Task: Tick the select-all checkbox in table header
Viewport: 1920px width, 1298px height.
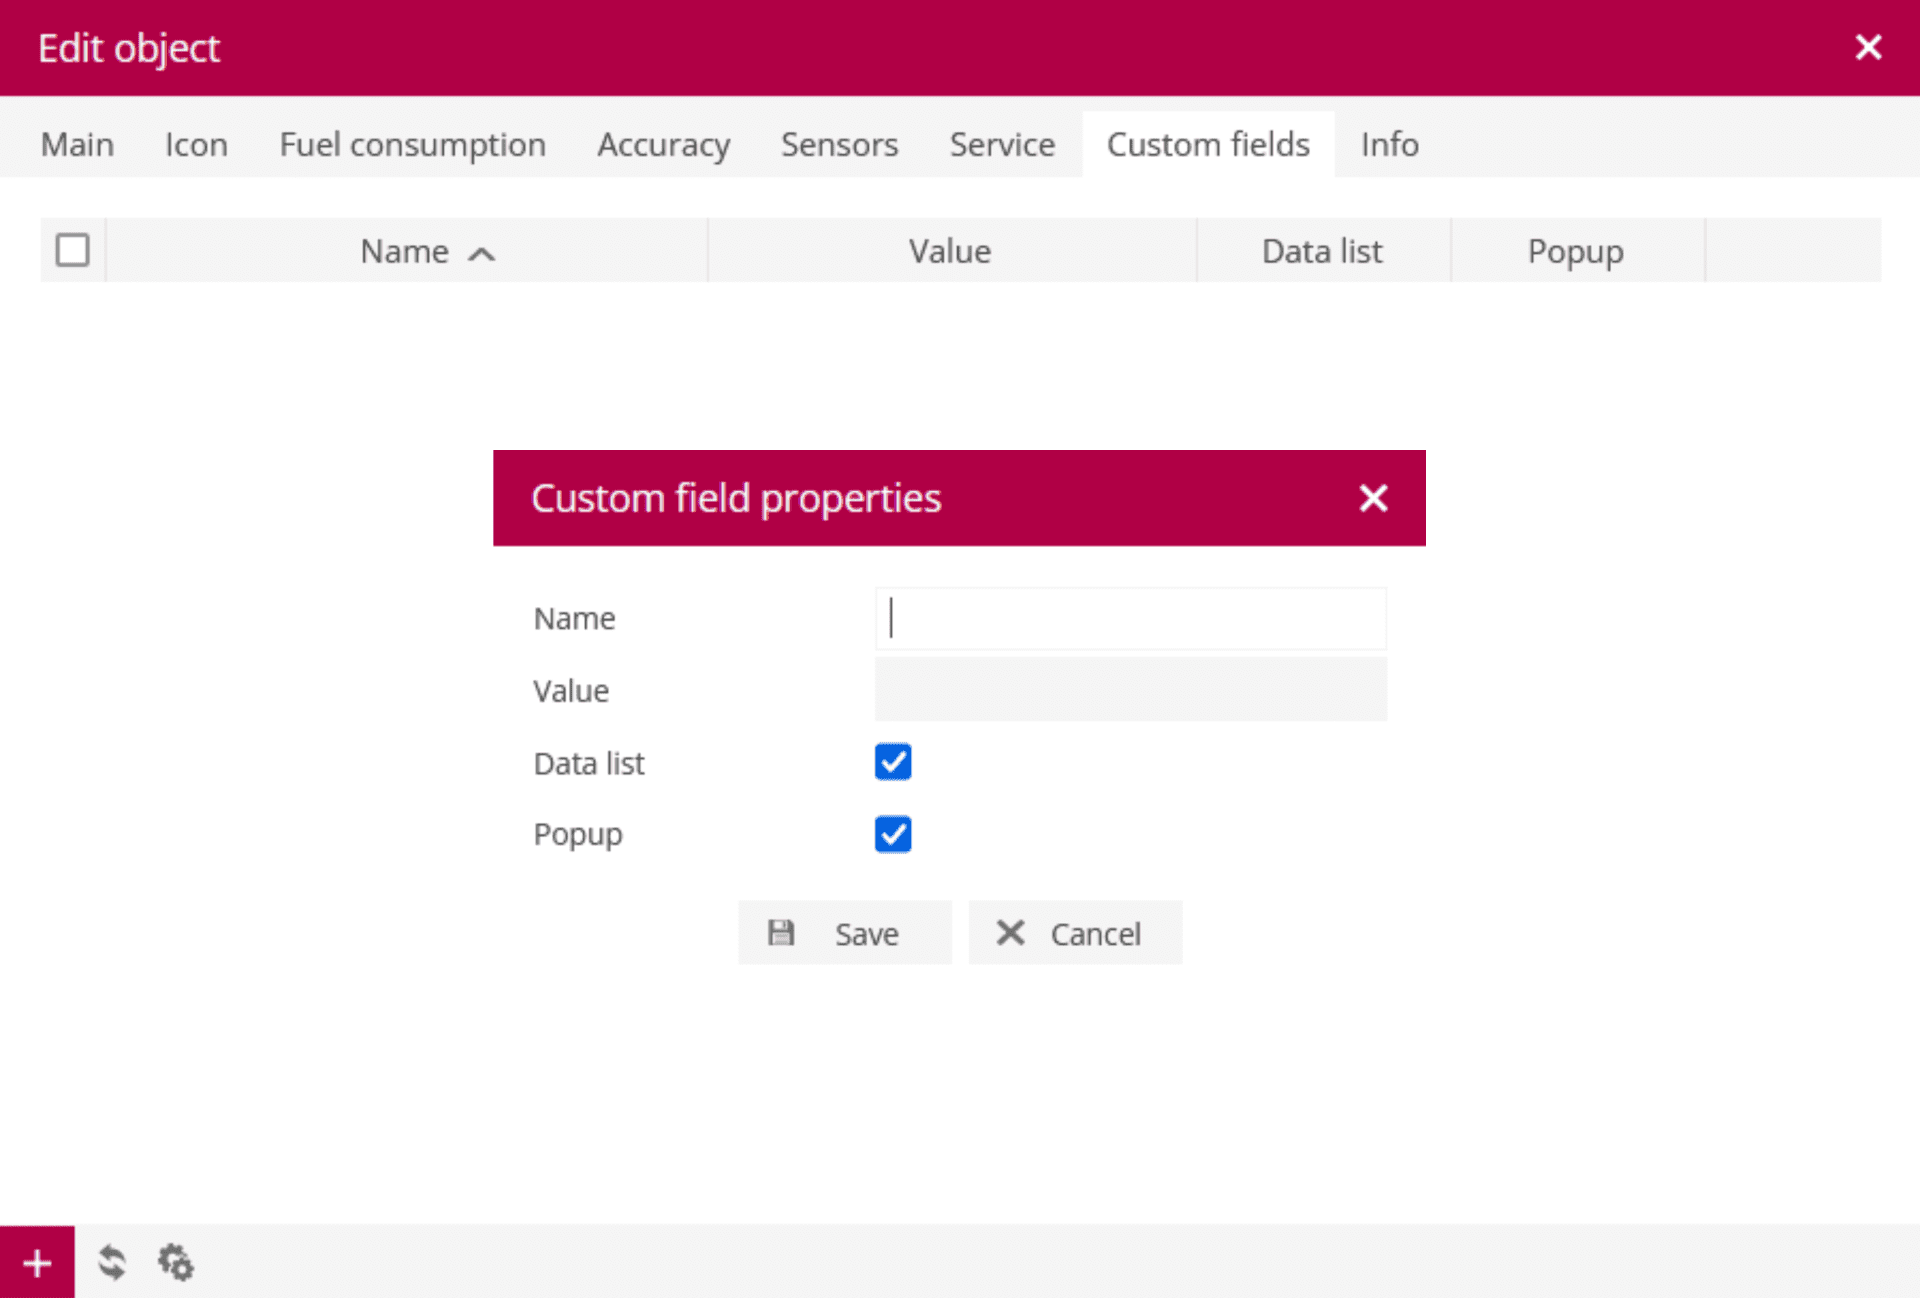Action: pyautogui.click(x=72, y=250)
